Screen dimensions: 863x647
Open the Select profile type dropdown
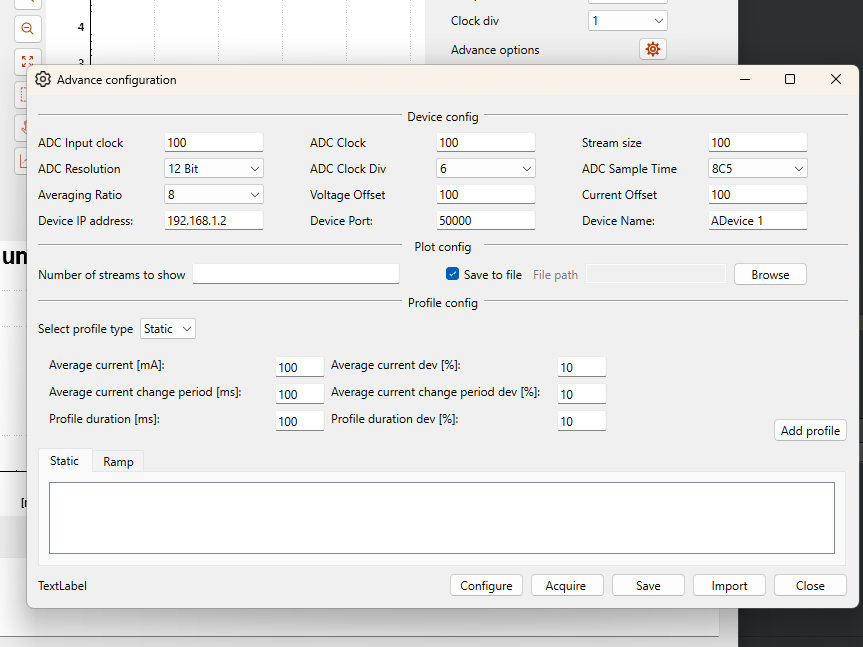point(167,328)
